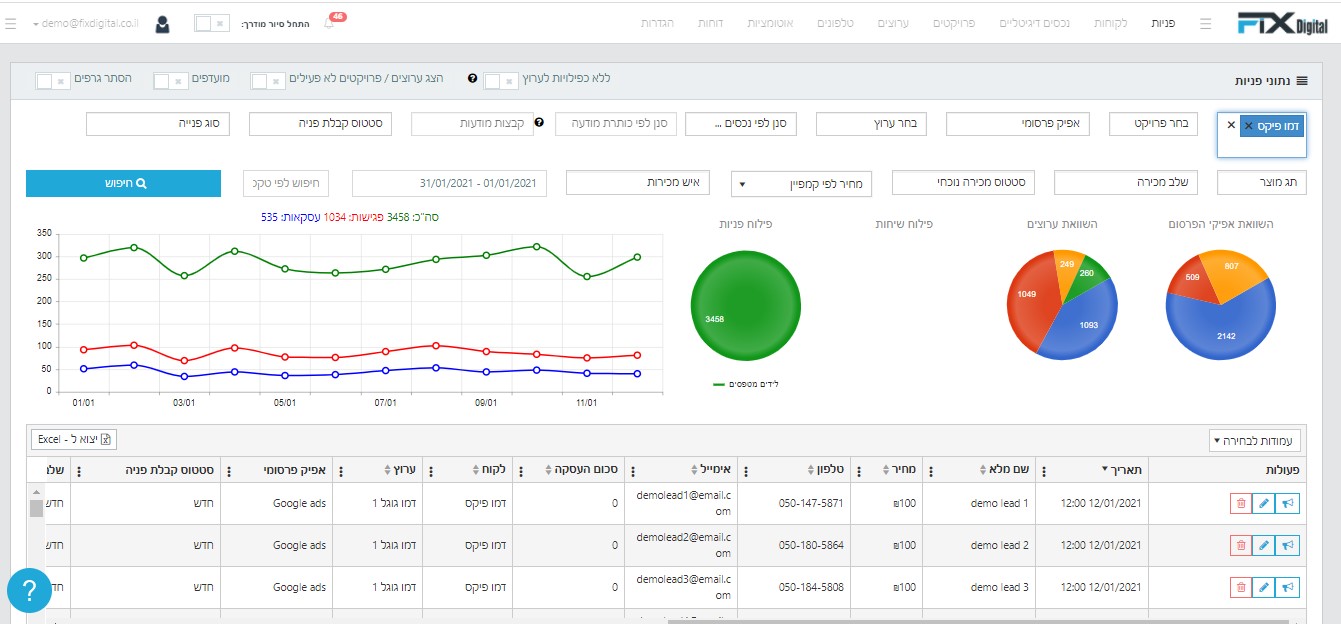Open the דוחות menu

point(712,23)
